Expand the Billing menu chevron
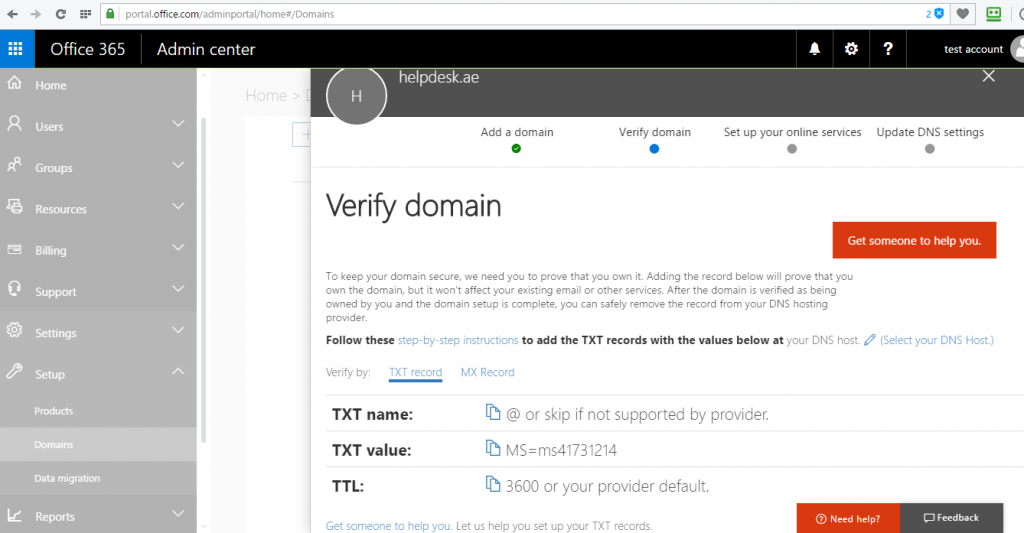The width and height of the screenshot is (1024, 533). coord(178,247)
